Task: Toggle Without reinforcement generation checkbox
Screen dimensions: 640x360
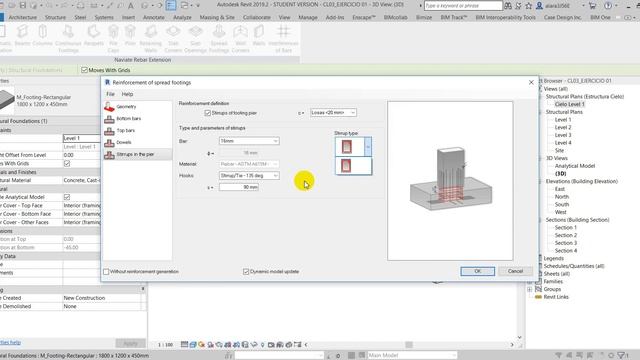Action: click(x=106, y=271)
